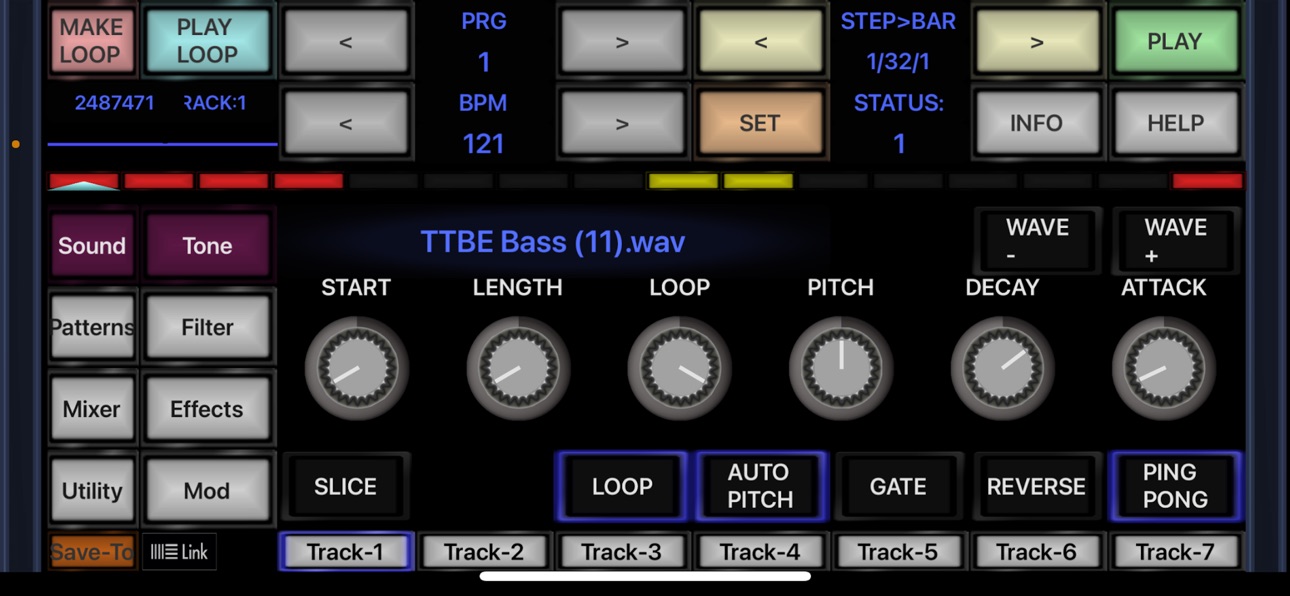Screen dimensions: 1290x596
Task: Select Track-7
Action: click(x=1175, y=552)
